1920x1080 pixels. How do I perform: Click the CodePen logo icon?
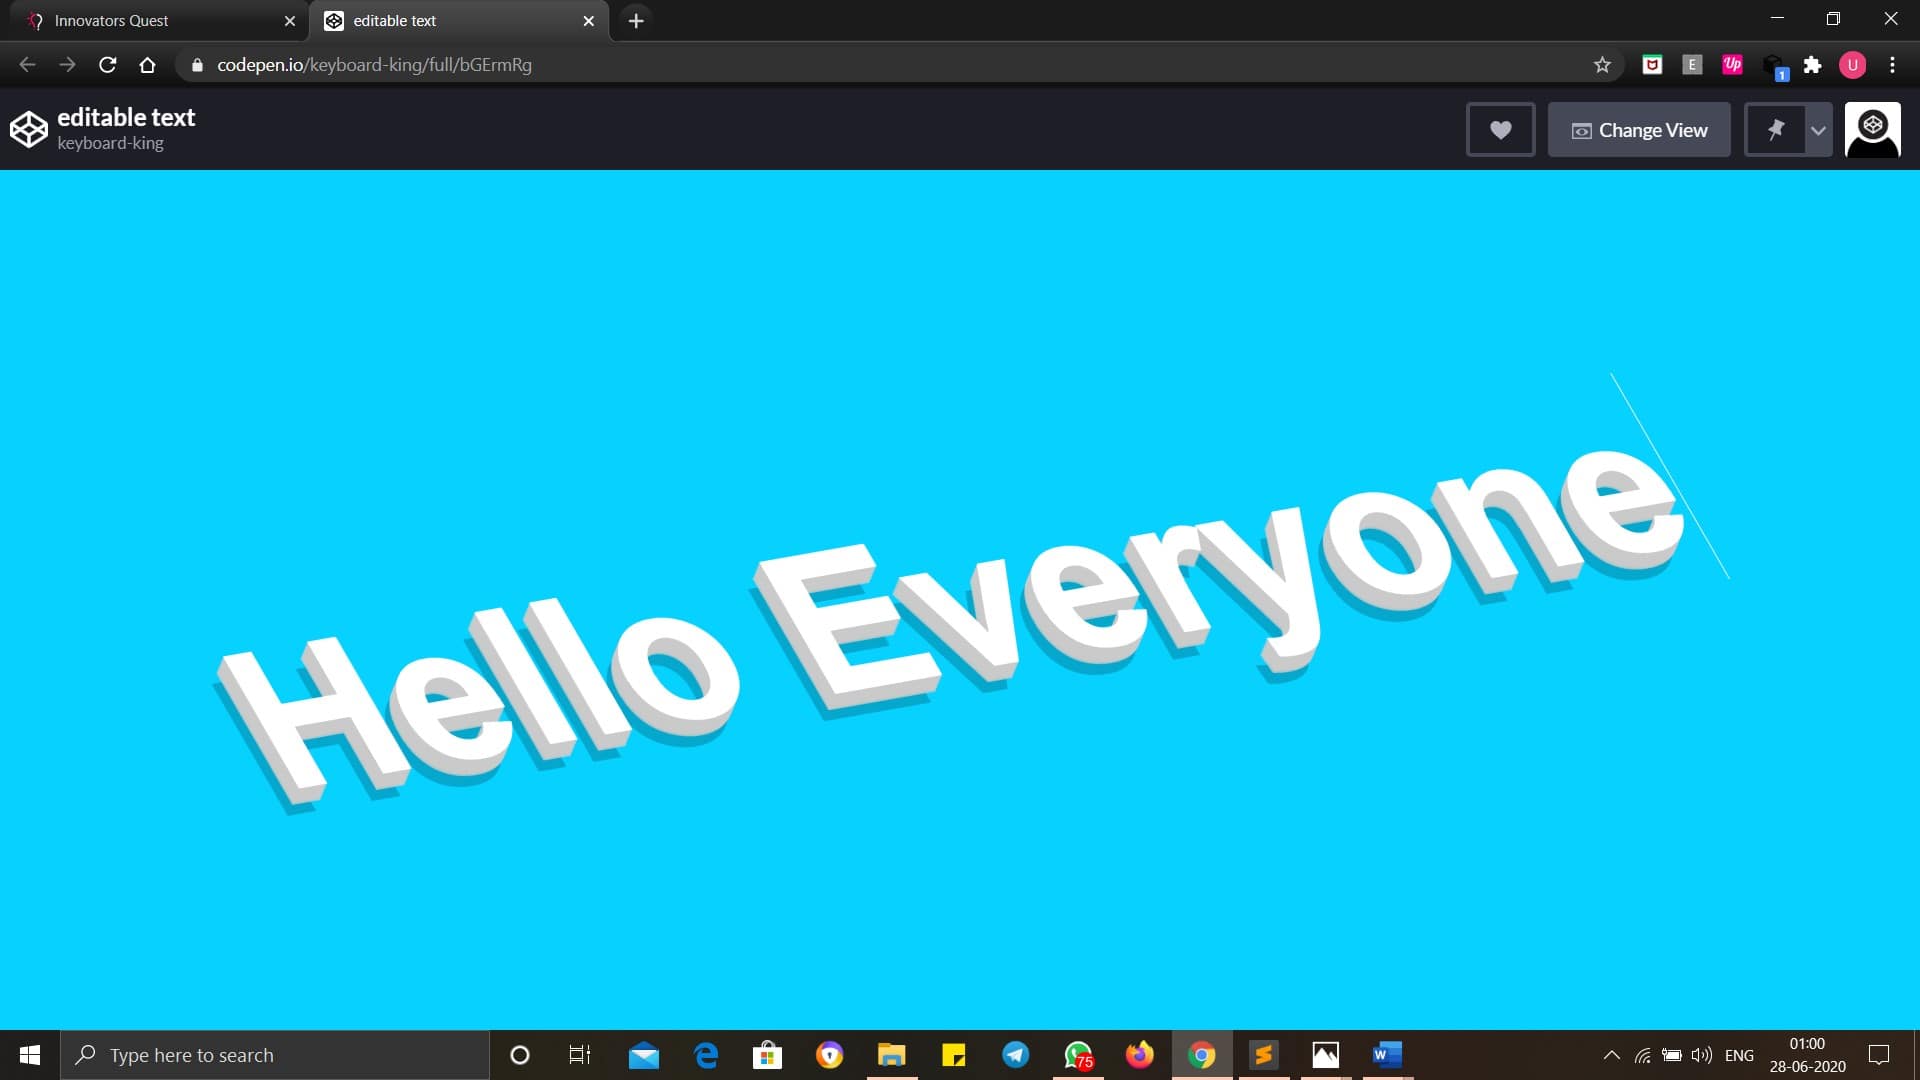tap(28, 130)
